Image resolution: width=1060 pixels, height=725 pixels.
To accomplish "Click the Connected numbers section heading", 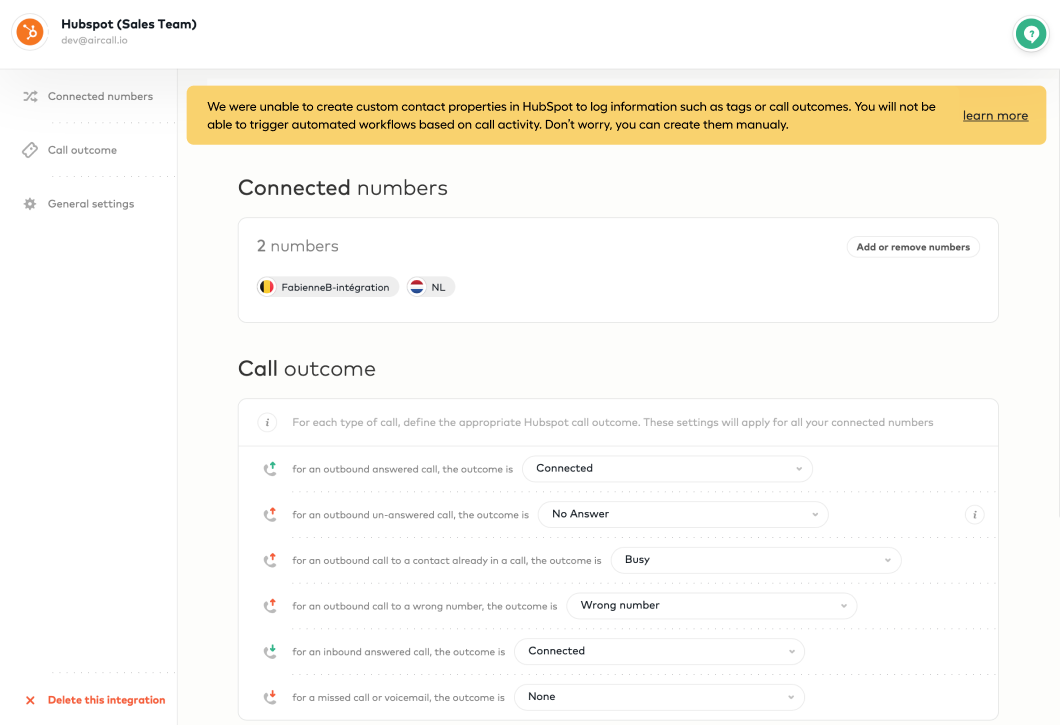I will 343,188.
